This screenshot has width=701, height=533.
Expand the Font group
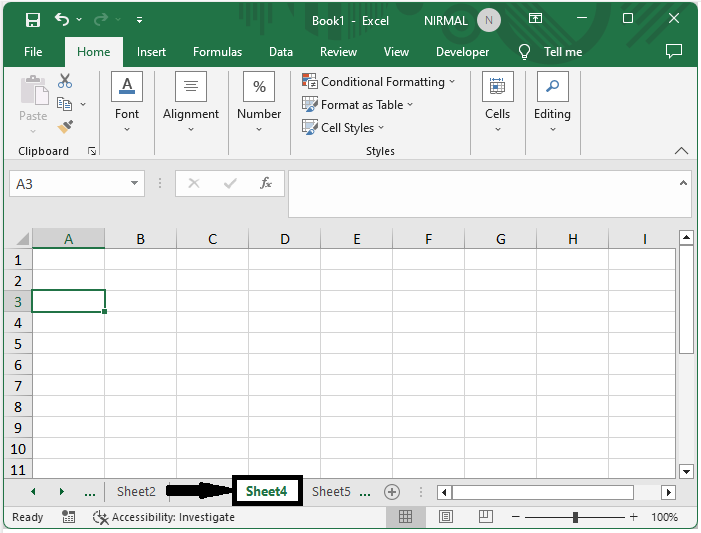(x=127, y=102)
